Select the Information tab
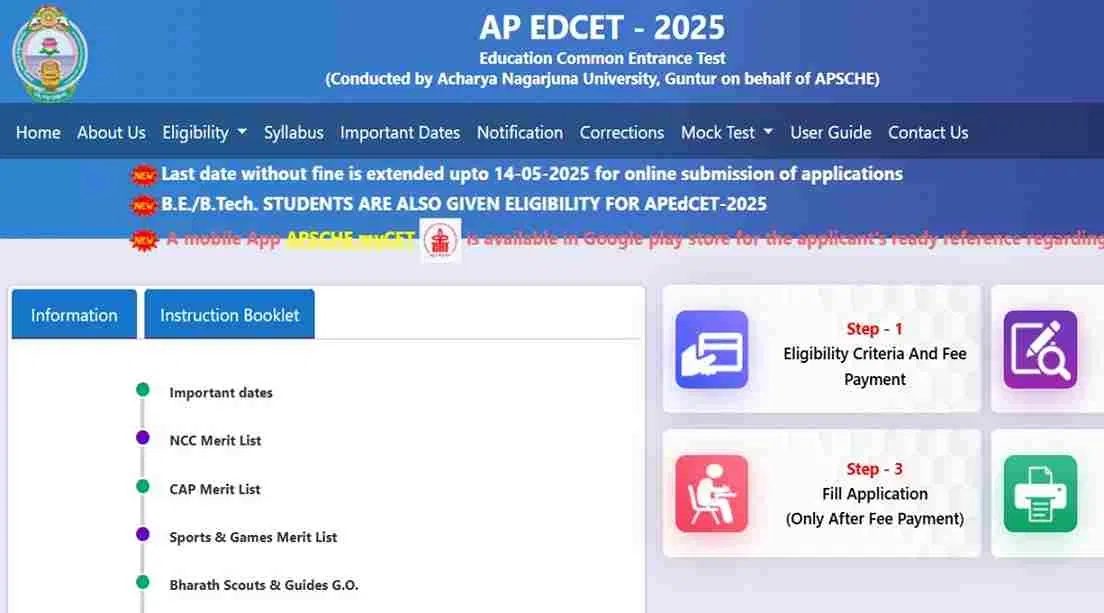The width and height of the screenshot is (1104, 613). point(74,315)
